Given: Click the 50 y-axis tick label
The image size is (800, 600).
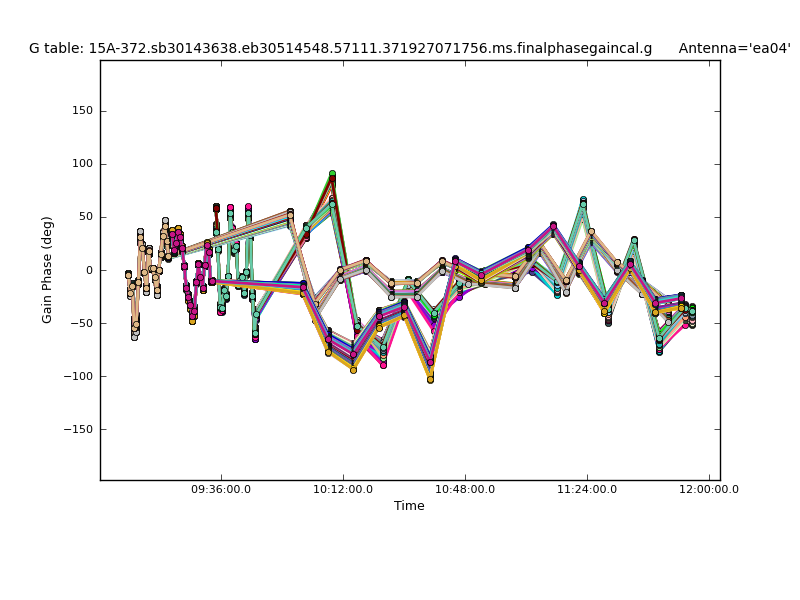Looking at the screenshot, I should click(x=84, y=217).
